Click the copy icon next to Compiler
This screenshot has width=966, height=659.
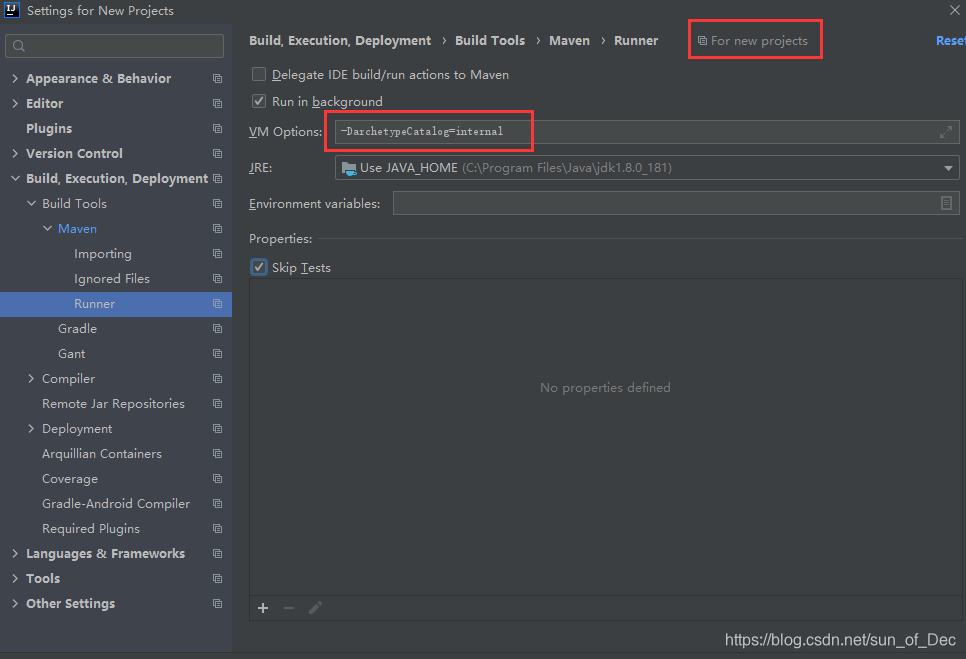click(217, 378)
